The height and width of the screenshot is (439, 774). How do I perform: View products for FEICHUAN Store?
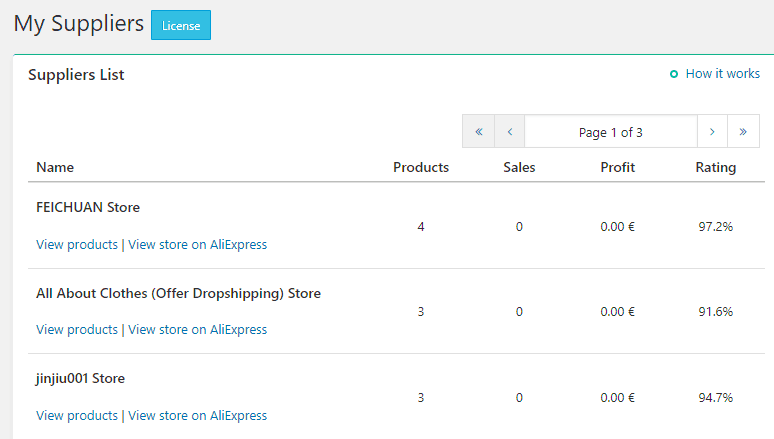pos(77,244)
